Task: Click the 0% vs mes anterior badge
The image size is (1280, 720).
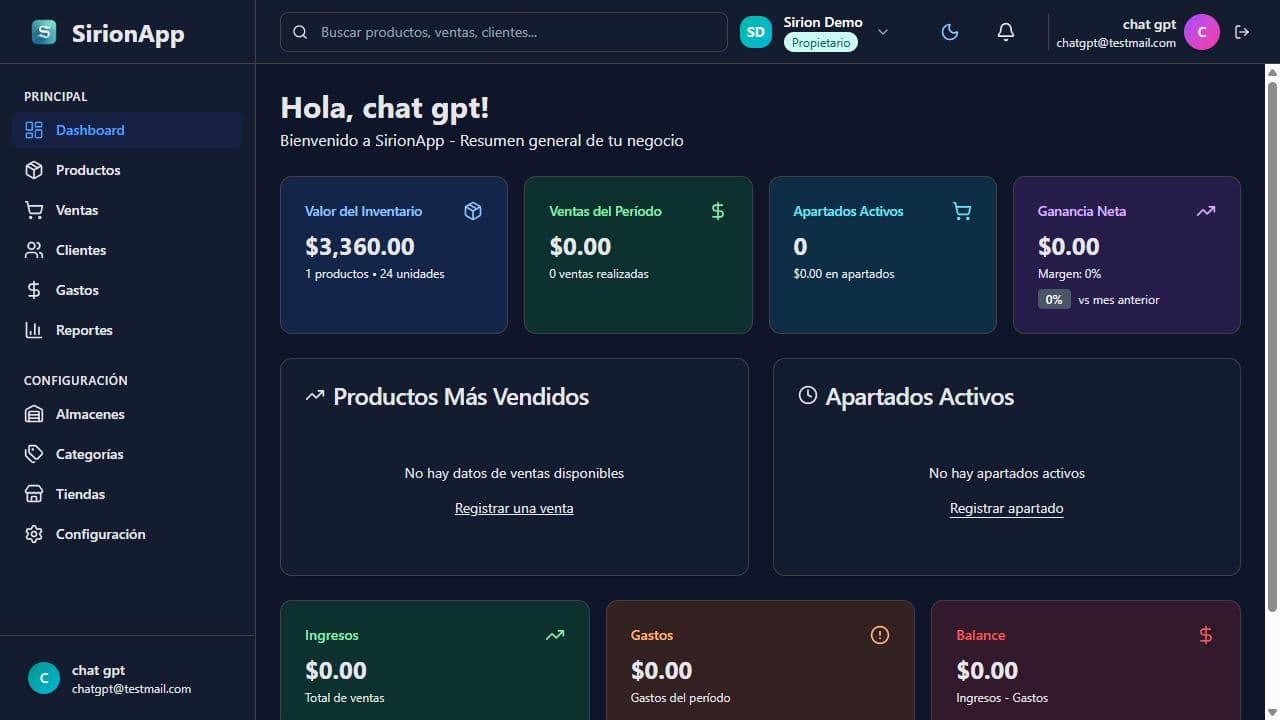Action: pyautogui.click(x=1054, y=299)
